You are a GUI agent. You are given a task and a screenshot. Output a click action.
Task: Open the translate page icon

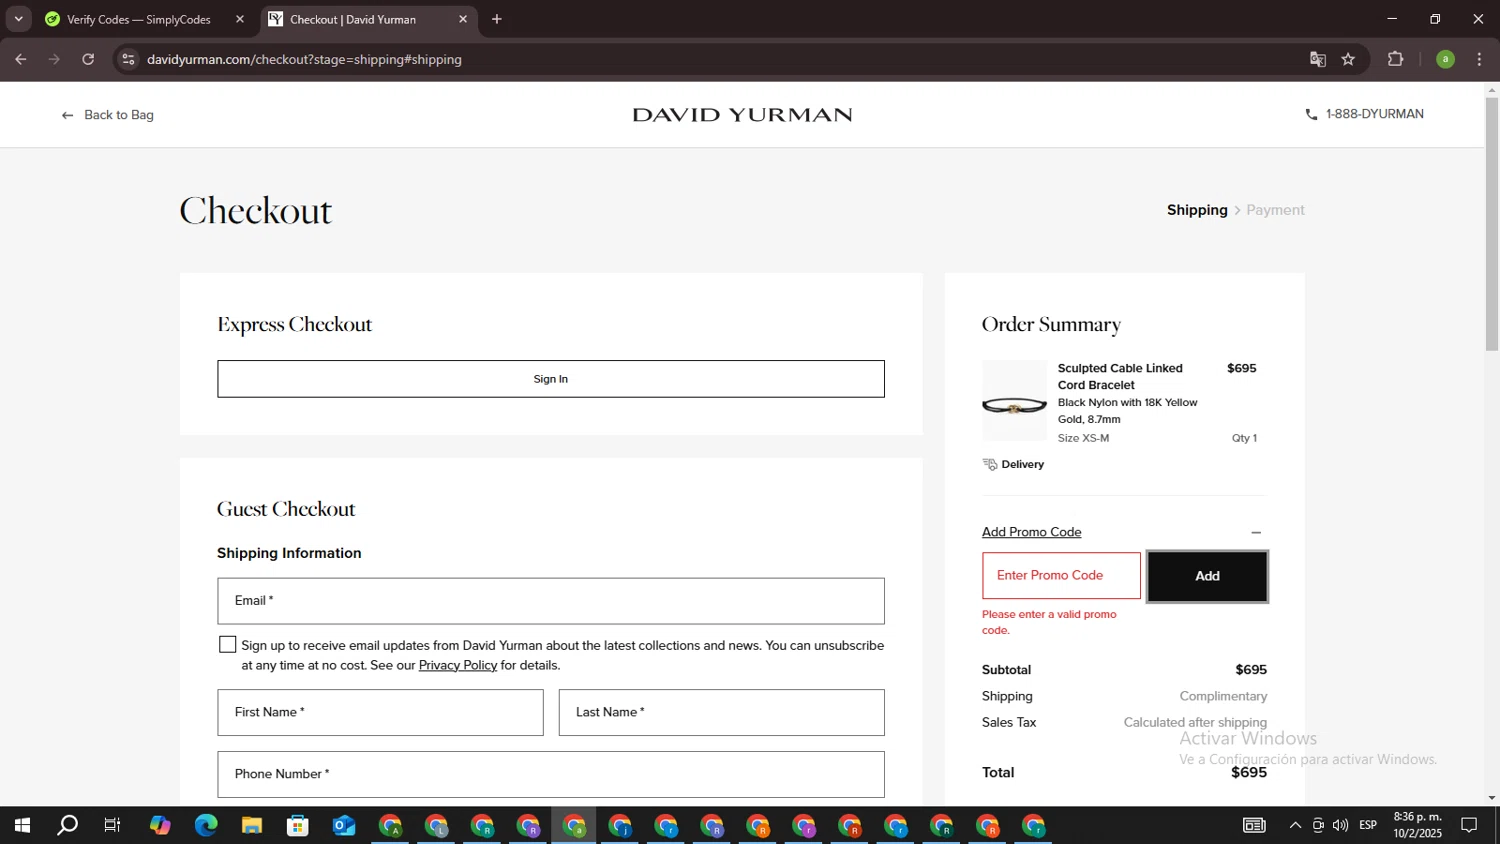1318,59
